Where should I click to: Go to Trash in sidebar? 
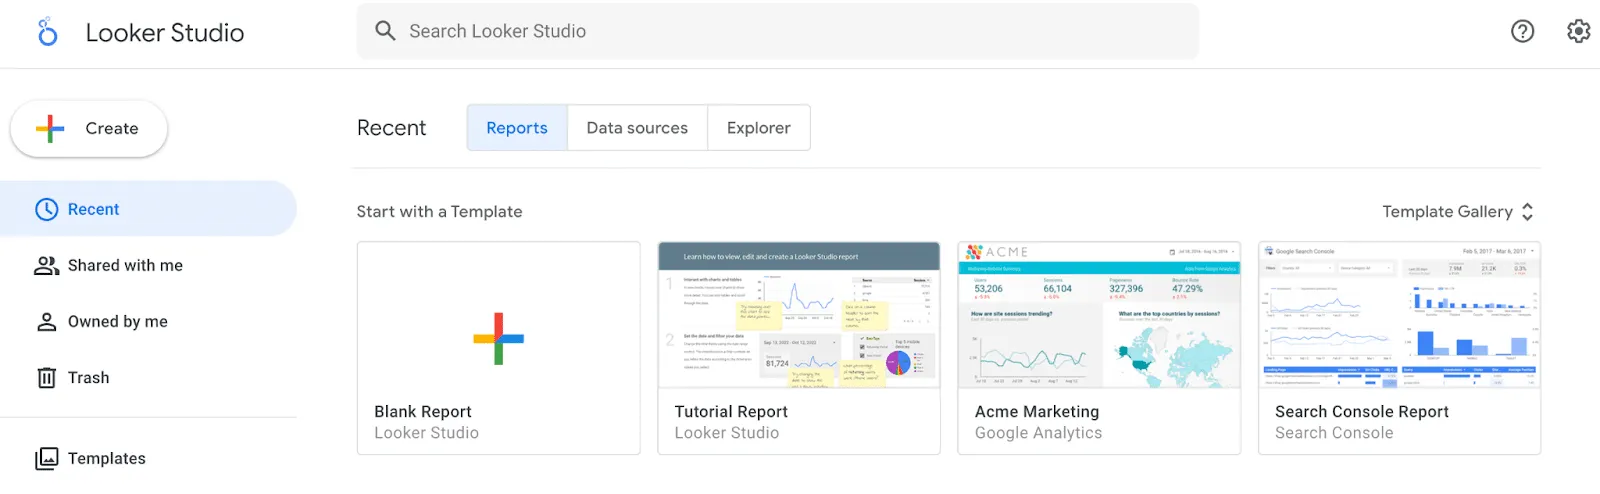148,378
